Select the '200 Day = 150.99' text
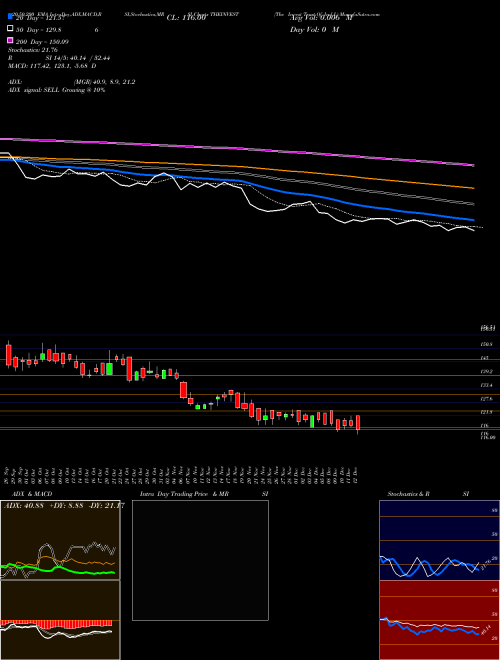The width and height of the screenshot is (500, 660). [42, 42]
